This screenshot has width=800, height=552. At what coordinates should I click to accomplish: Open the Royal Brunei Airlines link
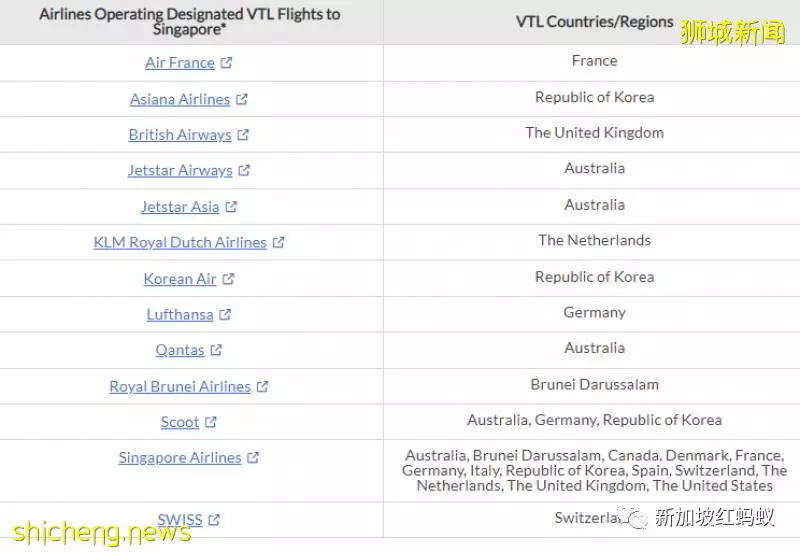click(180, 387)
